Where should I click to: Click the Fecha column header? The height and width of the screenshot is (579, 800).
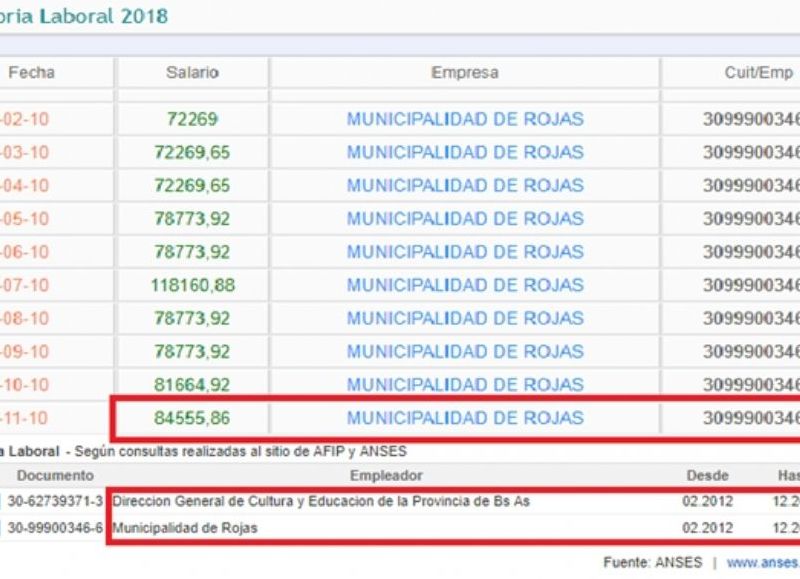tap(31, 72)
